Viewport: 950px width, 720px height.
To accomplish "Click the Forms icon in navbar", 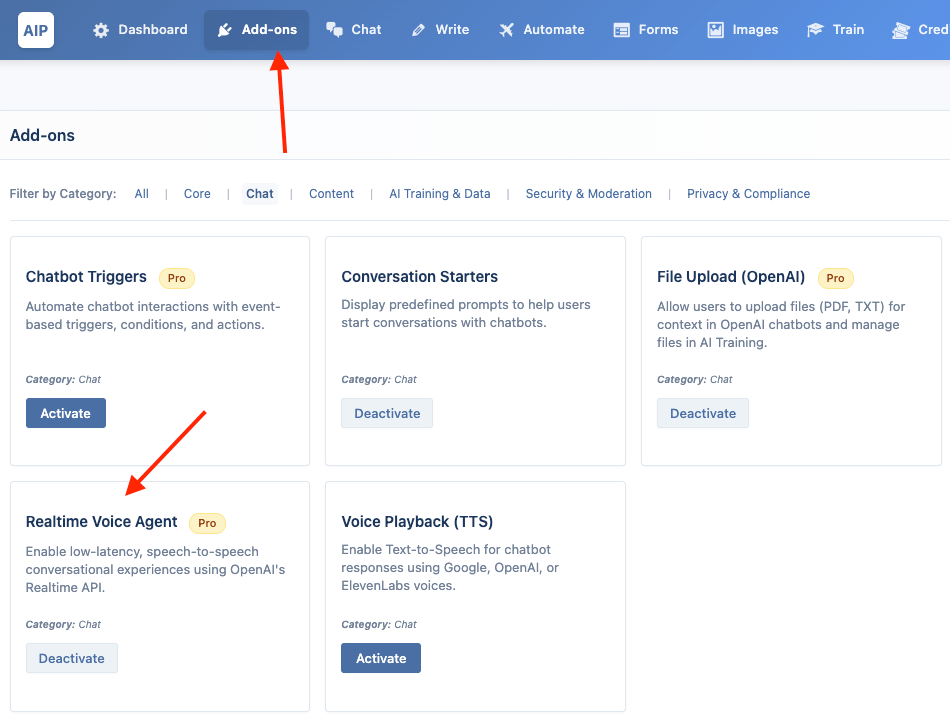I will (622, 30).
